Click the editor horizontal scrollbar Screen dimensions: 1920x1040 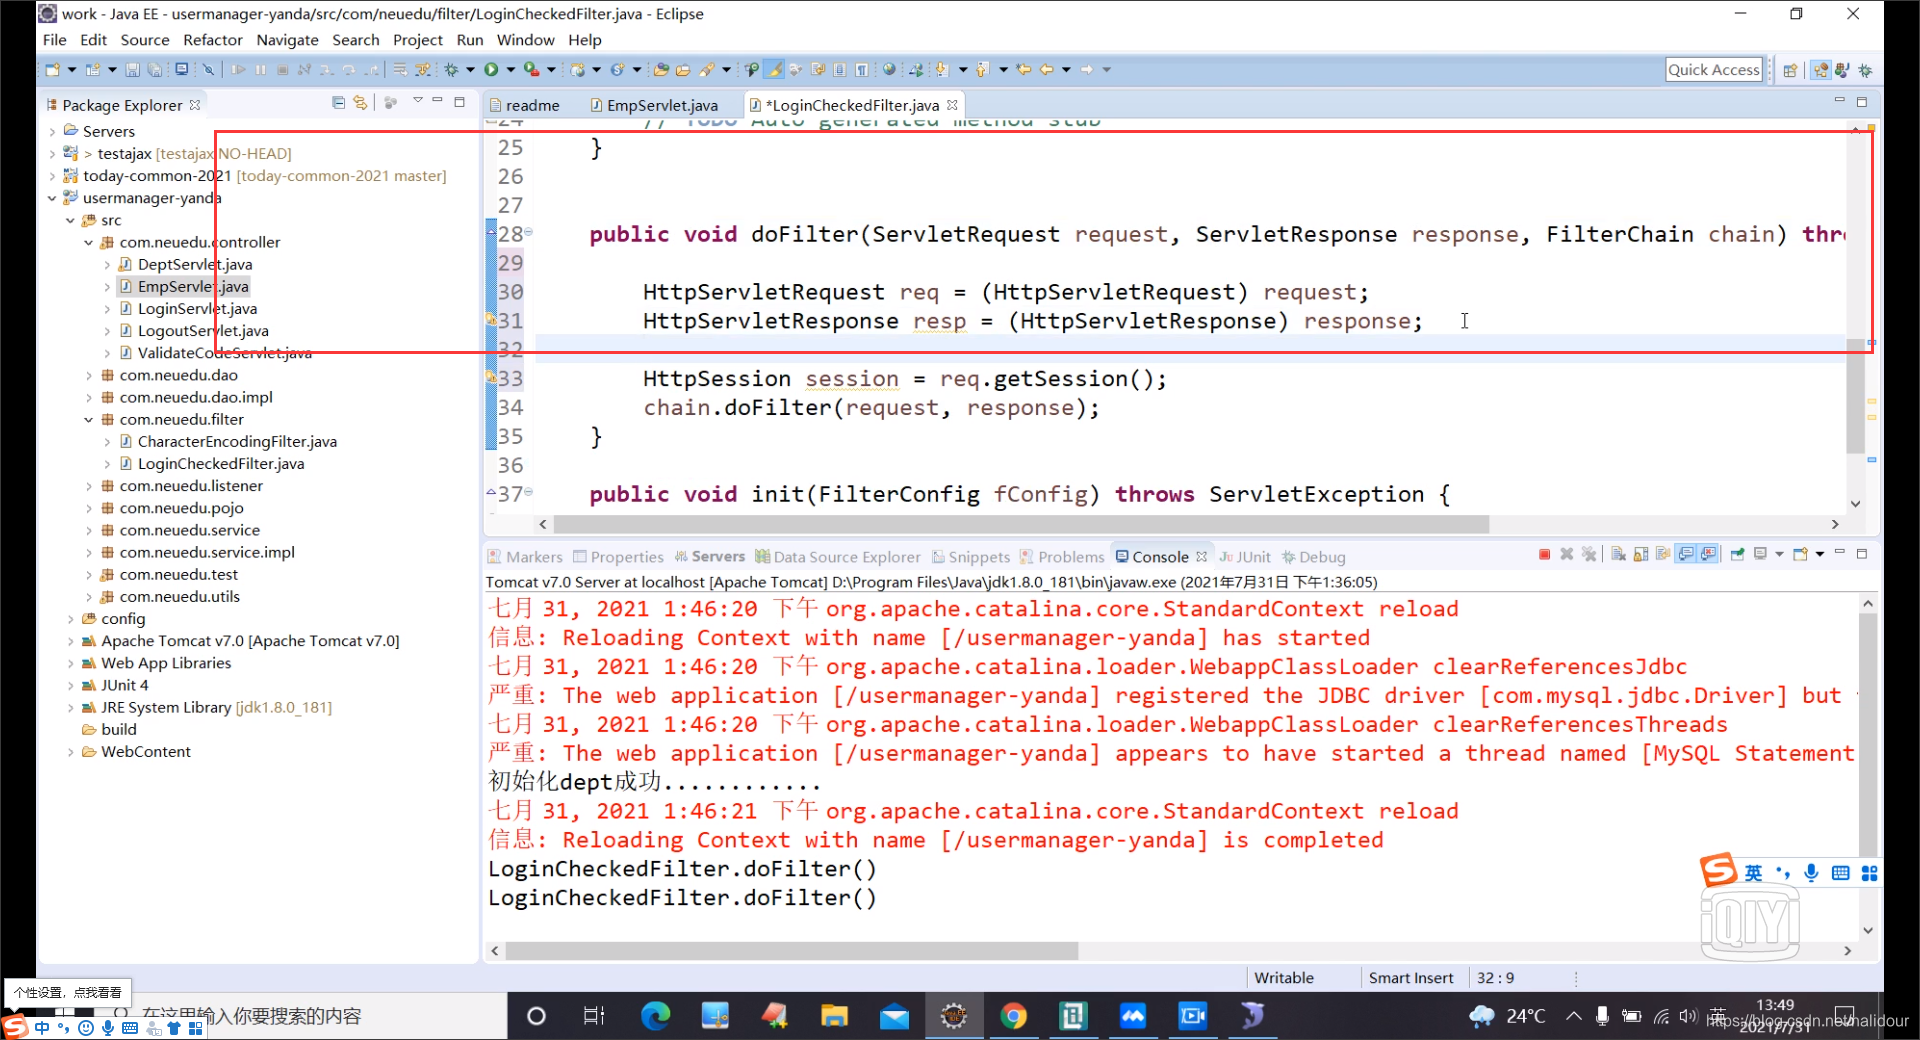(1020, 525)
